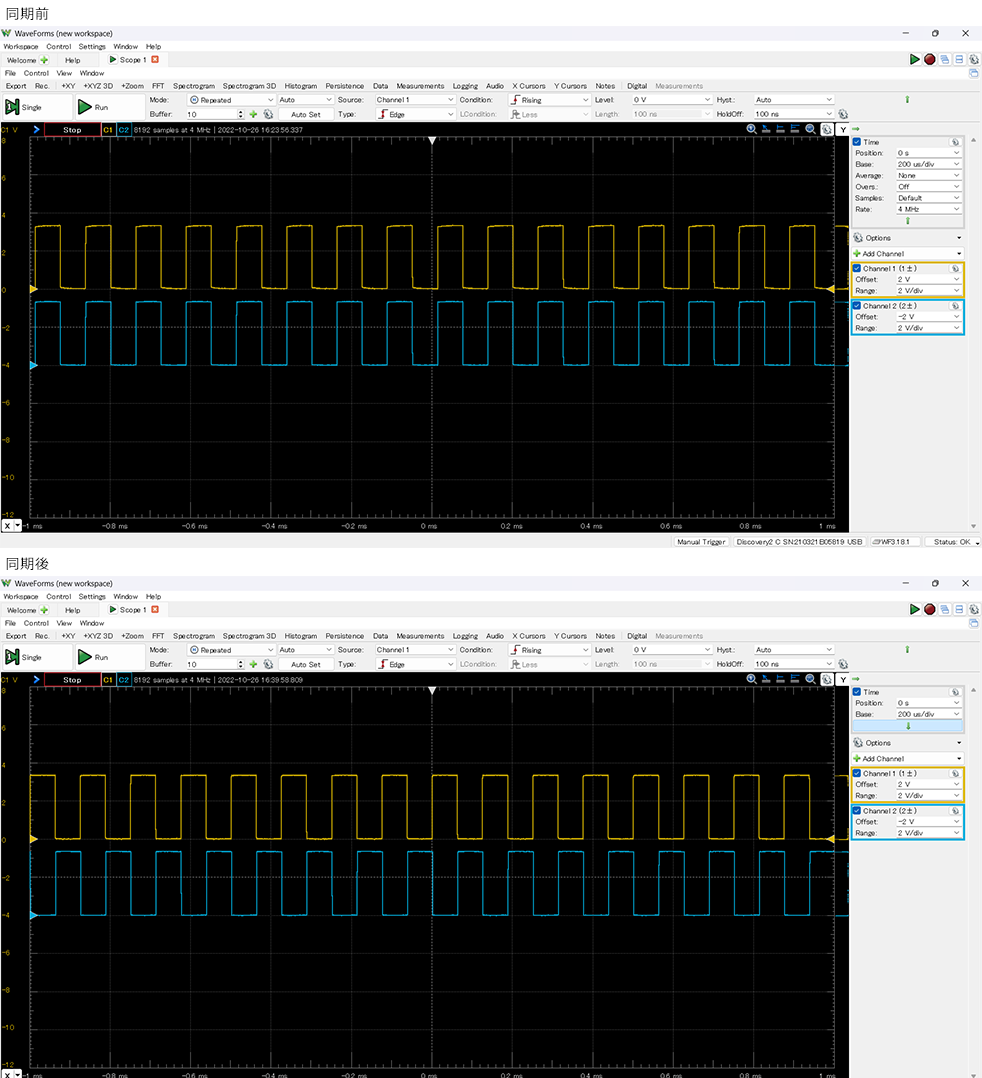Click green plus on Welcome tab, upper window
Image resolution: width=982 pixels, height=1078 pixels.
point(44,60)
